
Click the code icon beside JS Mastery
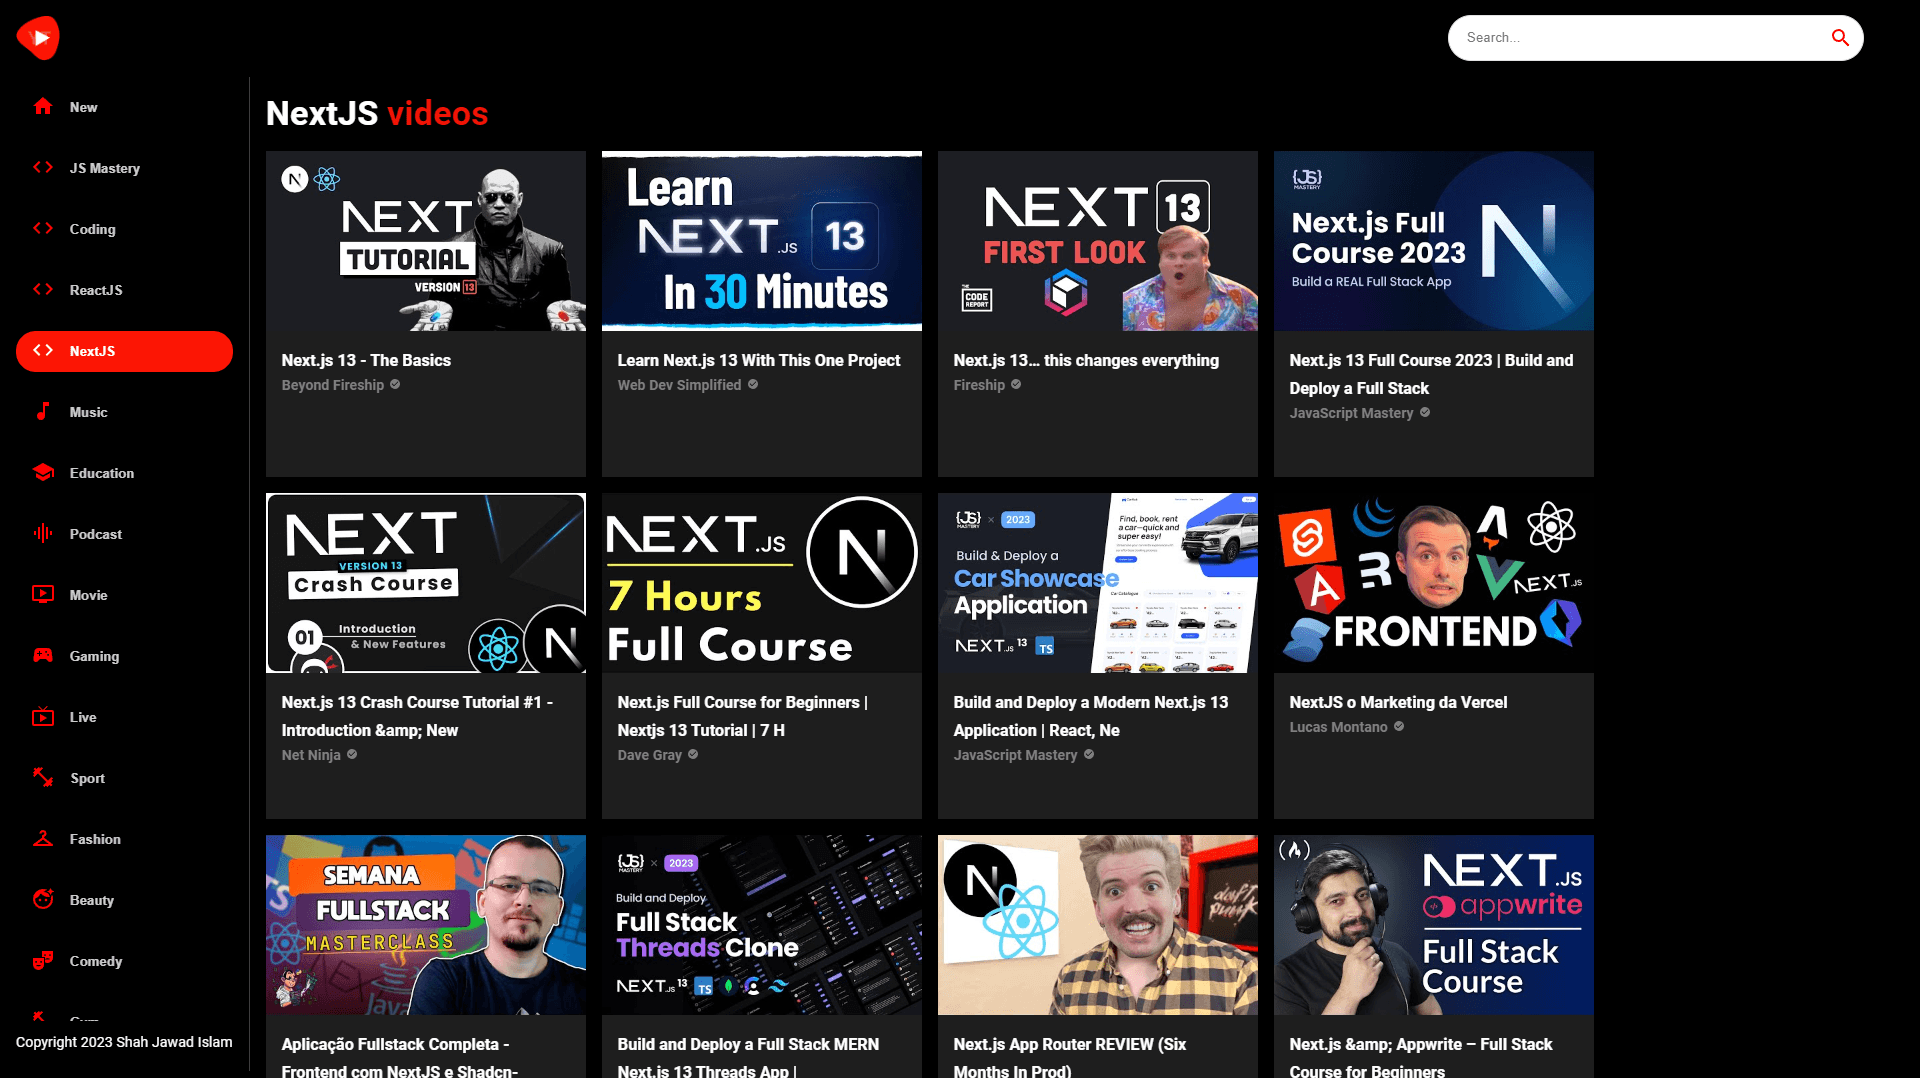[x=43, y=167]
